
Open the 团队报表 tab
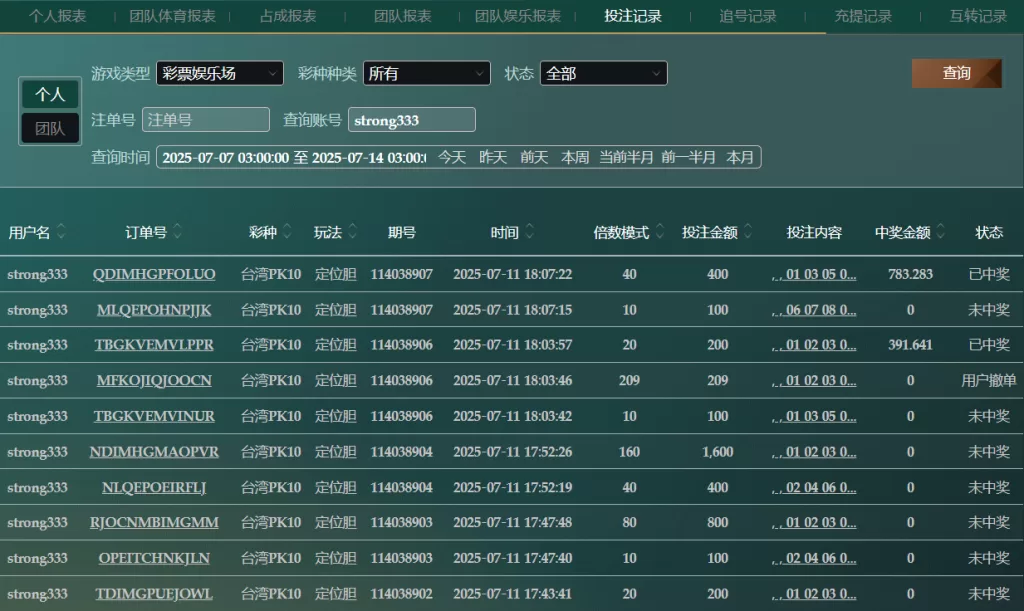tap(403, 16)
